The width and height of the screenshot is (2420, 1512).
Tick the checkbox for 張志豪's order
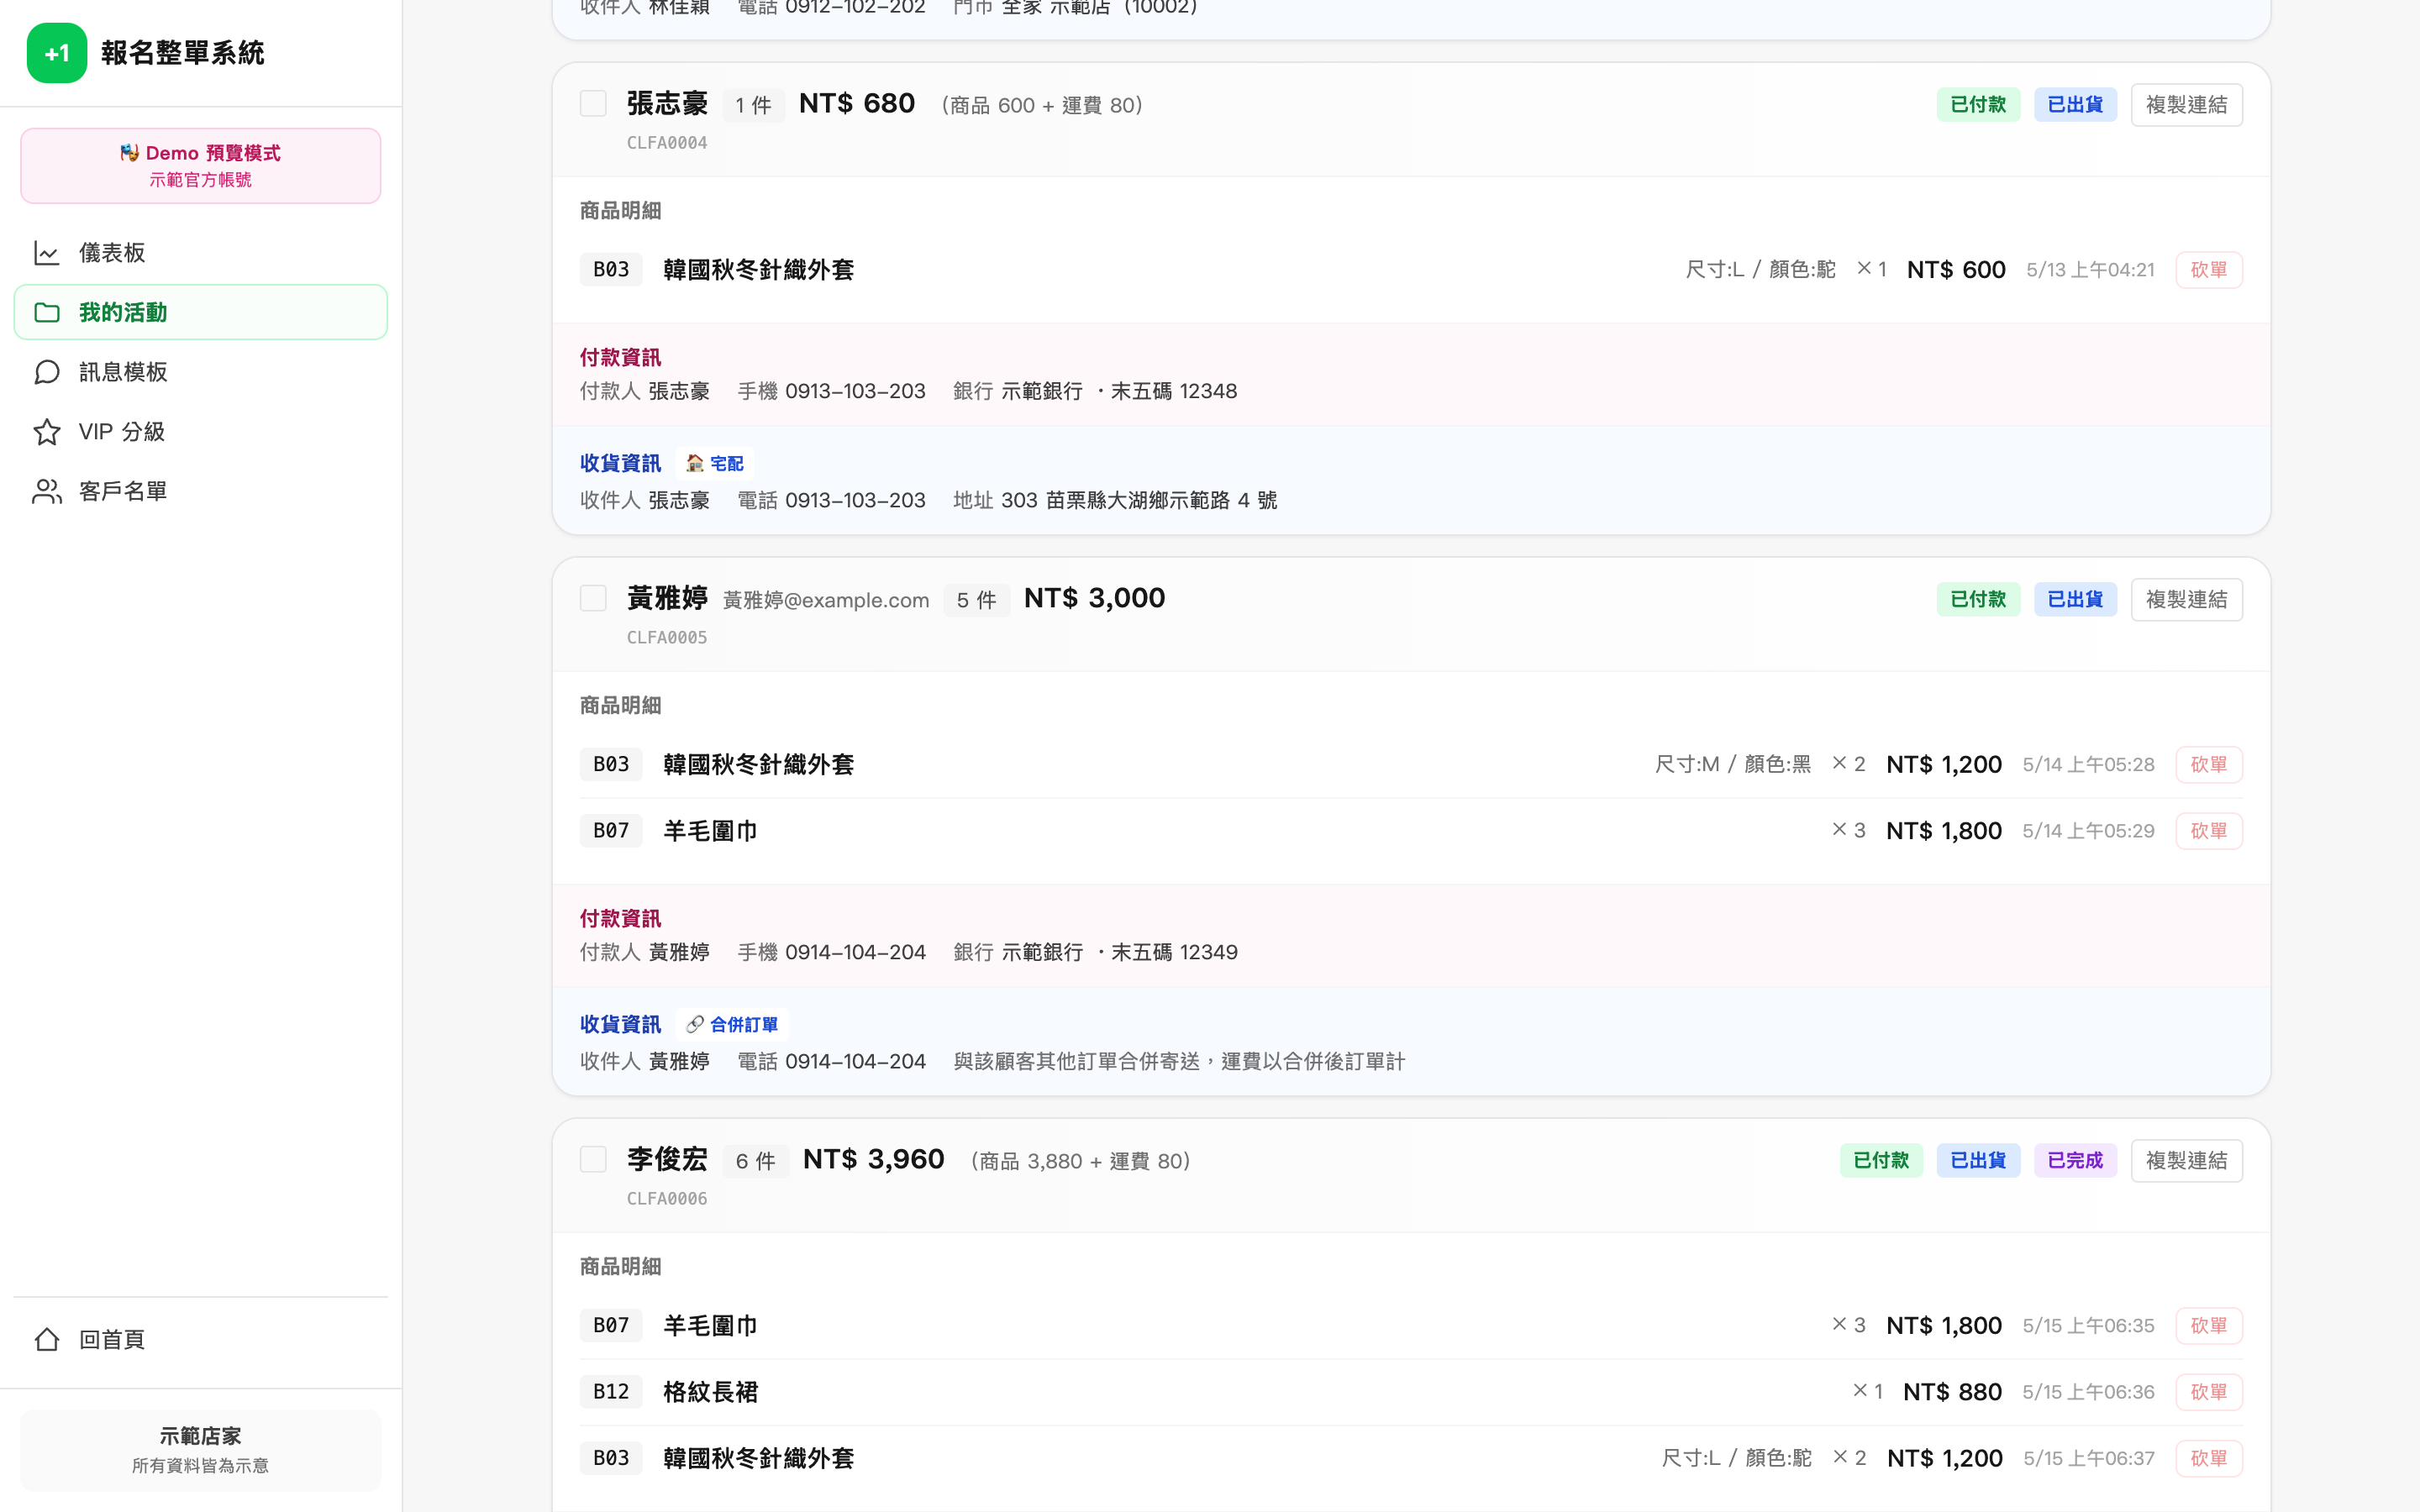click(x=593, y=104)
